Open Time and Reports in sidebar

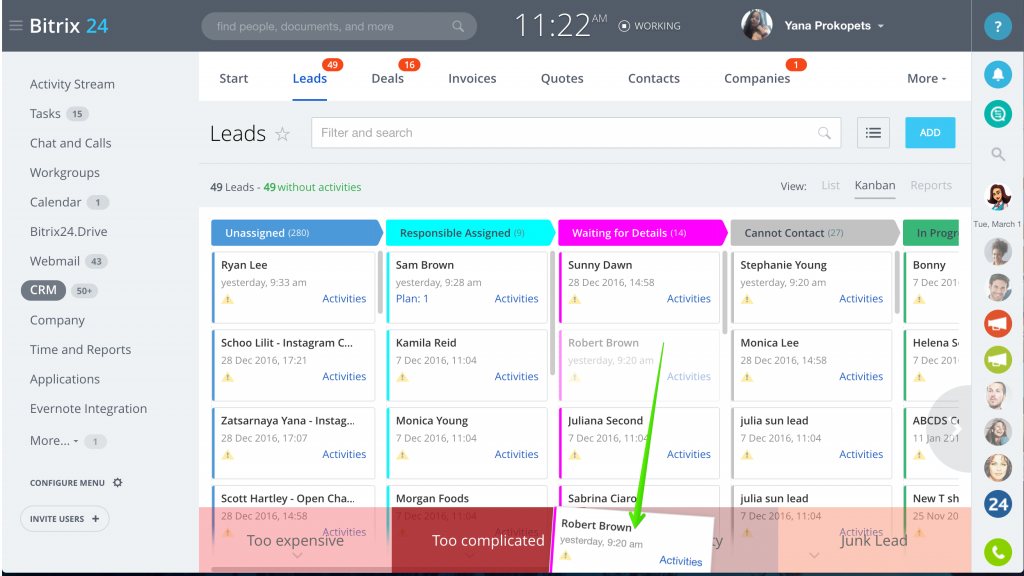80,350
